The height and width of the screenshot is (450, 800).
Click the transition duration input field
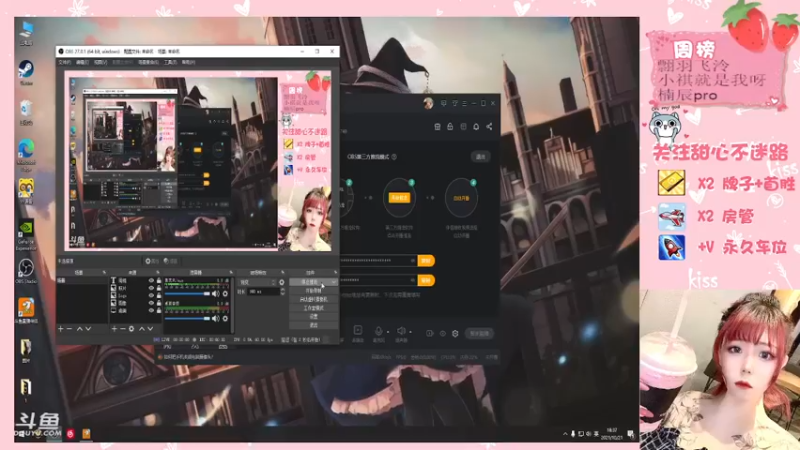pyautogui.click(x=263, y=291)
